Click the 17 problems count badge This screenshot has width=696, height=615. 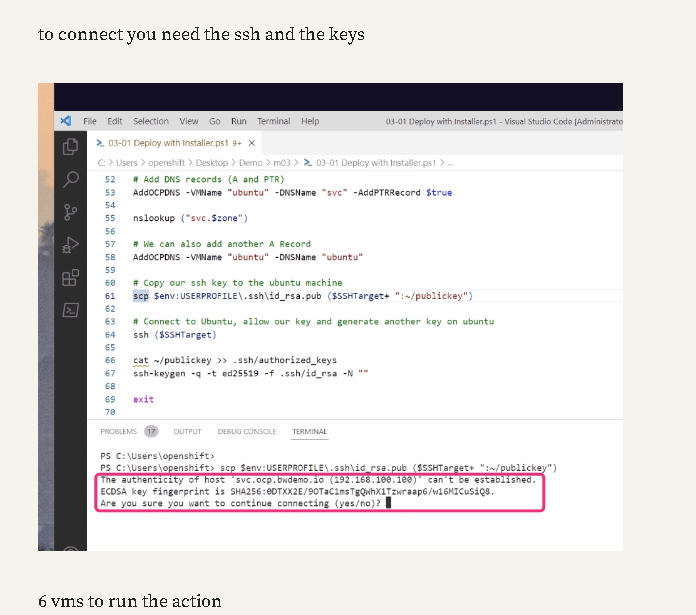tap(151, 431)
